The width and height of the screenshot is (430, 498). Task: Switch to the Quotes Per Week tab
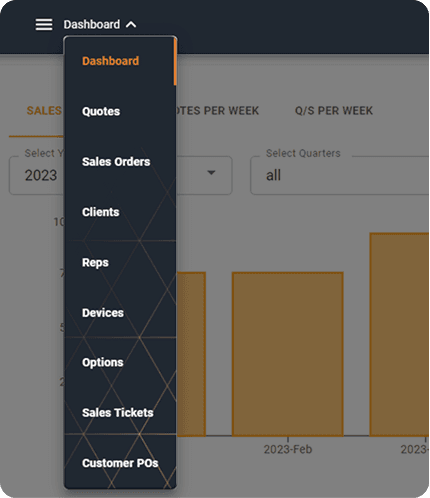tap(217, 111)
